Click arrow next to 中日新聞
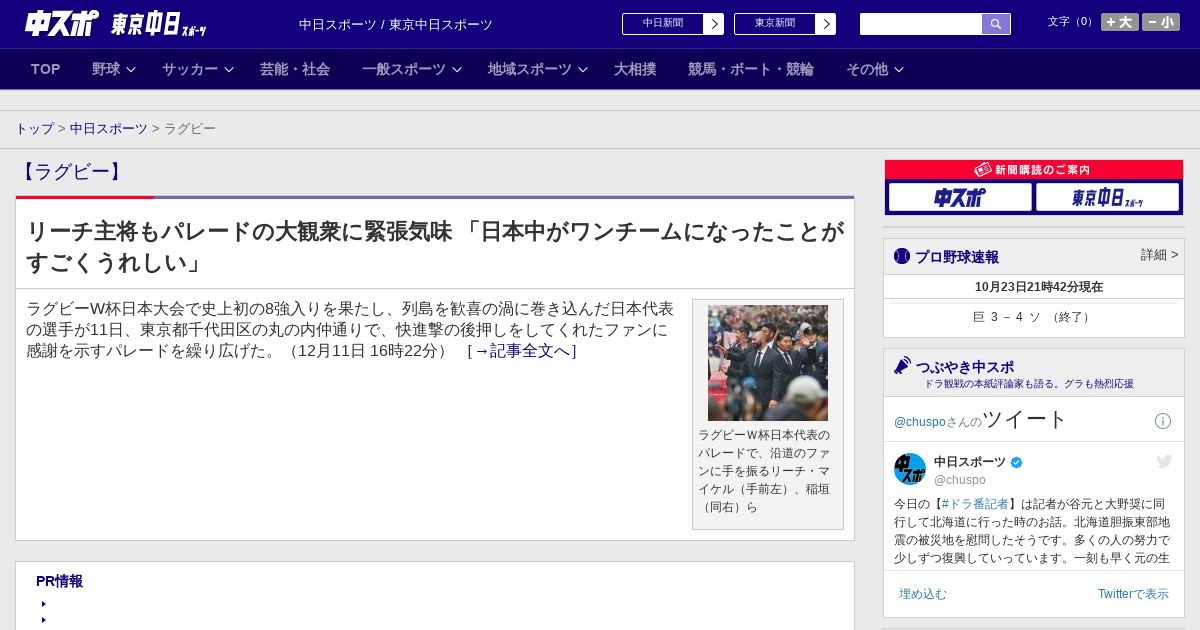This screenshot has height=630, width=1200. pos(714,24)
